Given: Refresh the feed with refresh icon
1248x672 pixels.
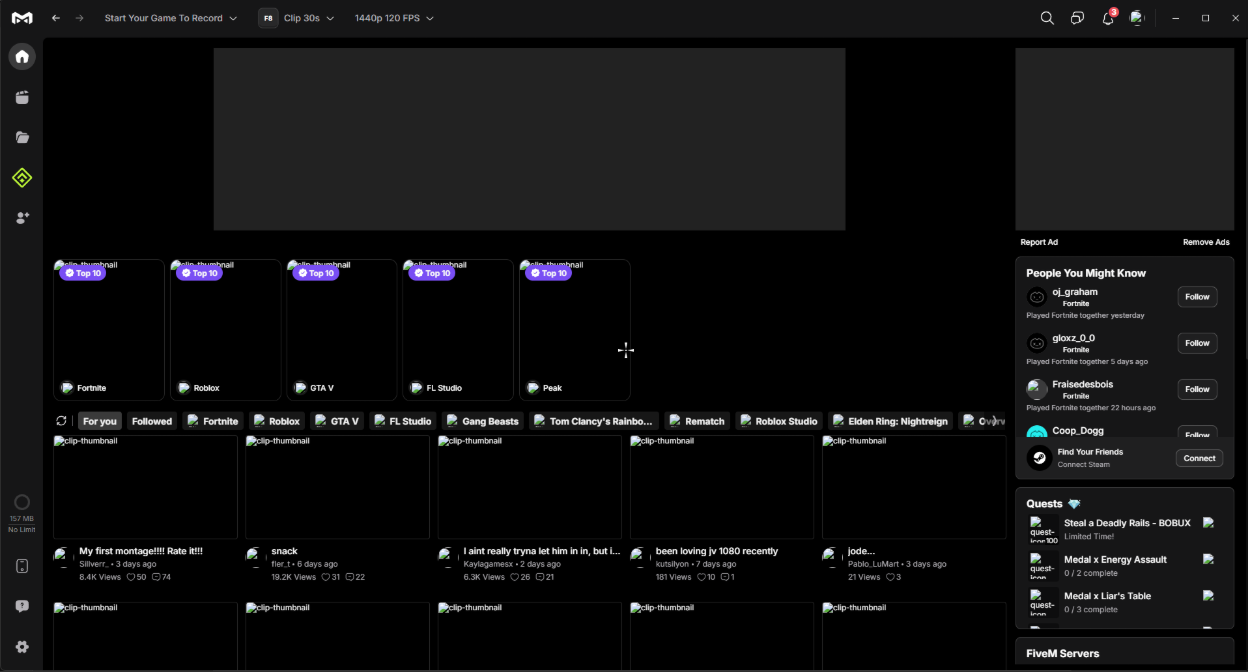Looking at the screenshot, I should [62, 421].
